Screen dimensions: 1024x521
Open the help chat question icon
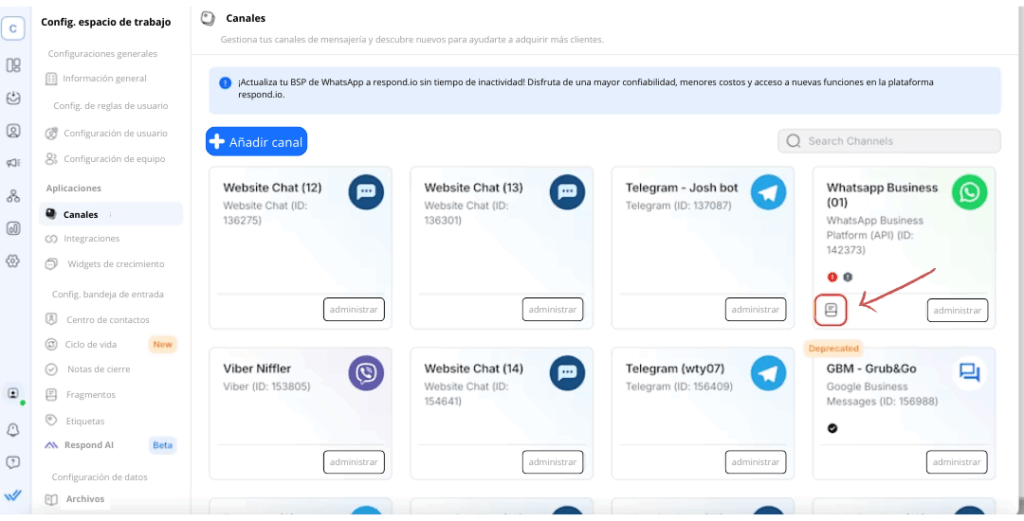pyautogui.click(x=13, y=462)
